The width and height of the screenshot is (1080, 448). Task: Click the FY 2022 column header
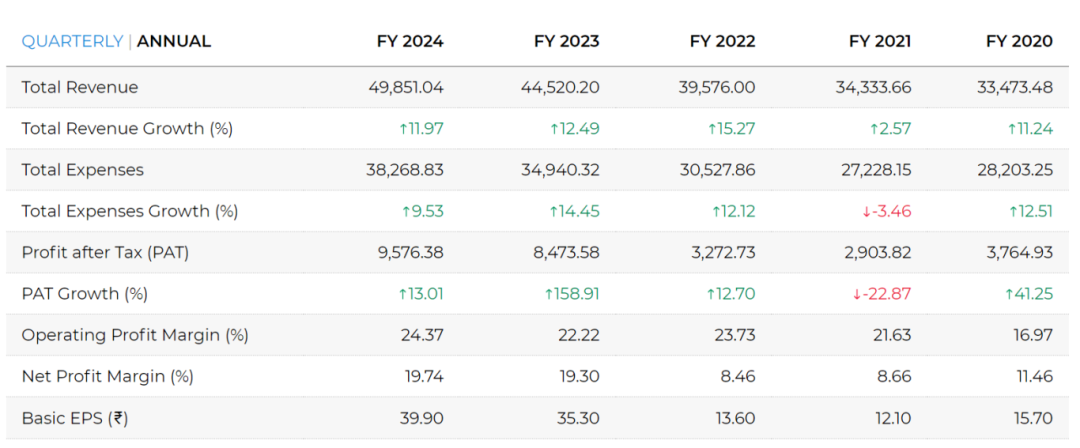[722, 41]
